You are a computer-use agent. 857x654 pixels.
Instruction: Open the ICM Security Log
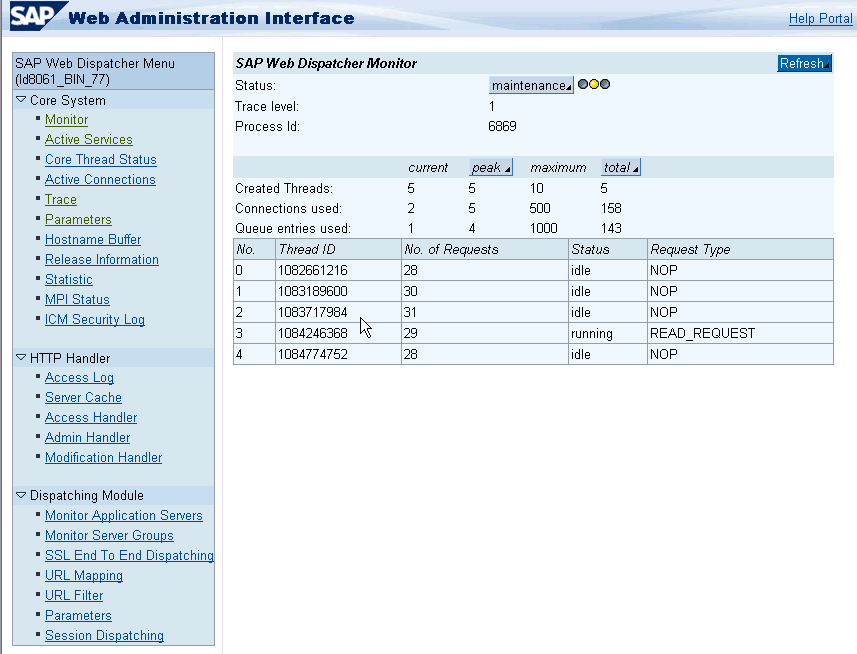point(94,320)
